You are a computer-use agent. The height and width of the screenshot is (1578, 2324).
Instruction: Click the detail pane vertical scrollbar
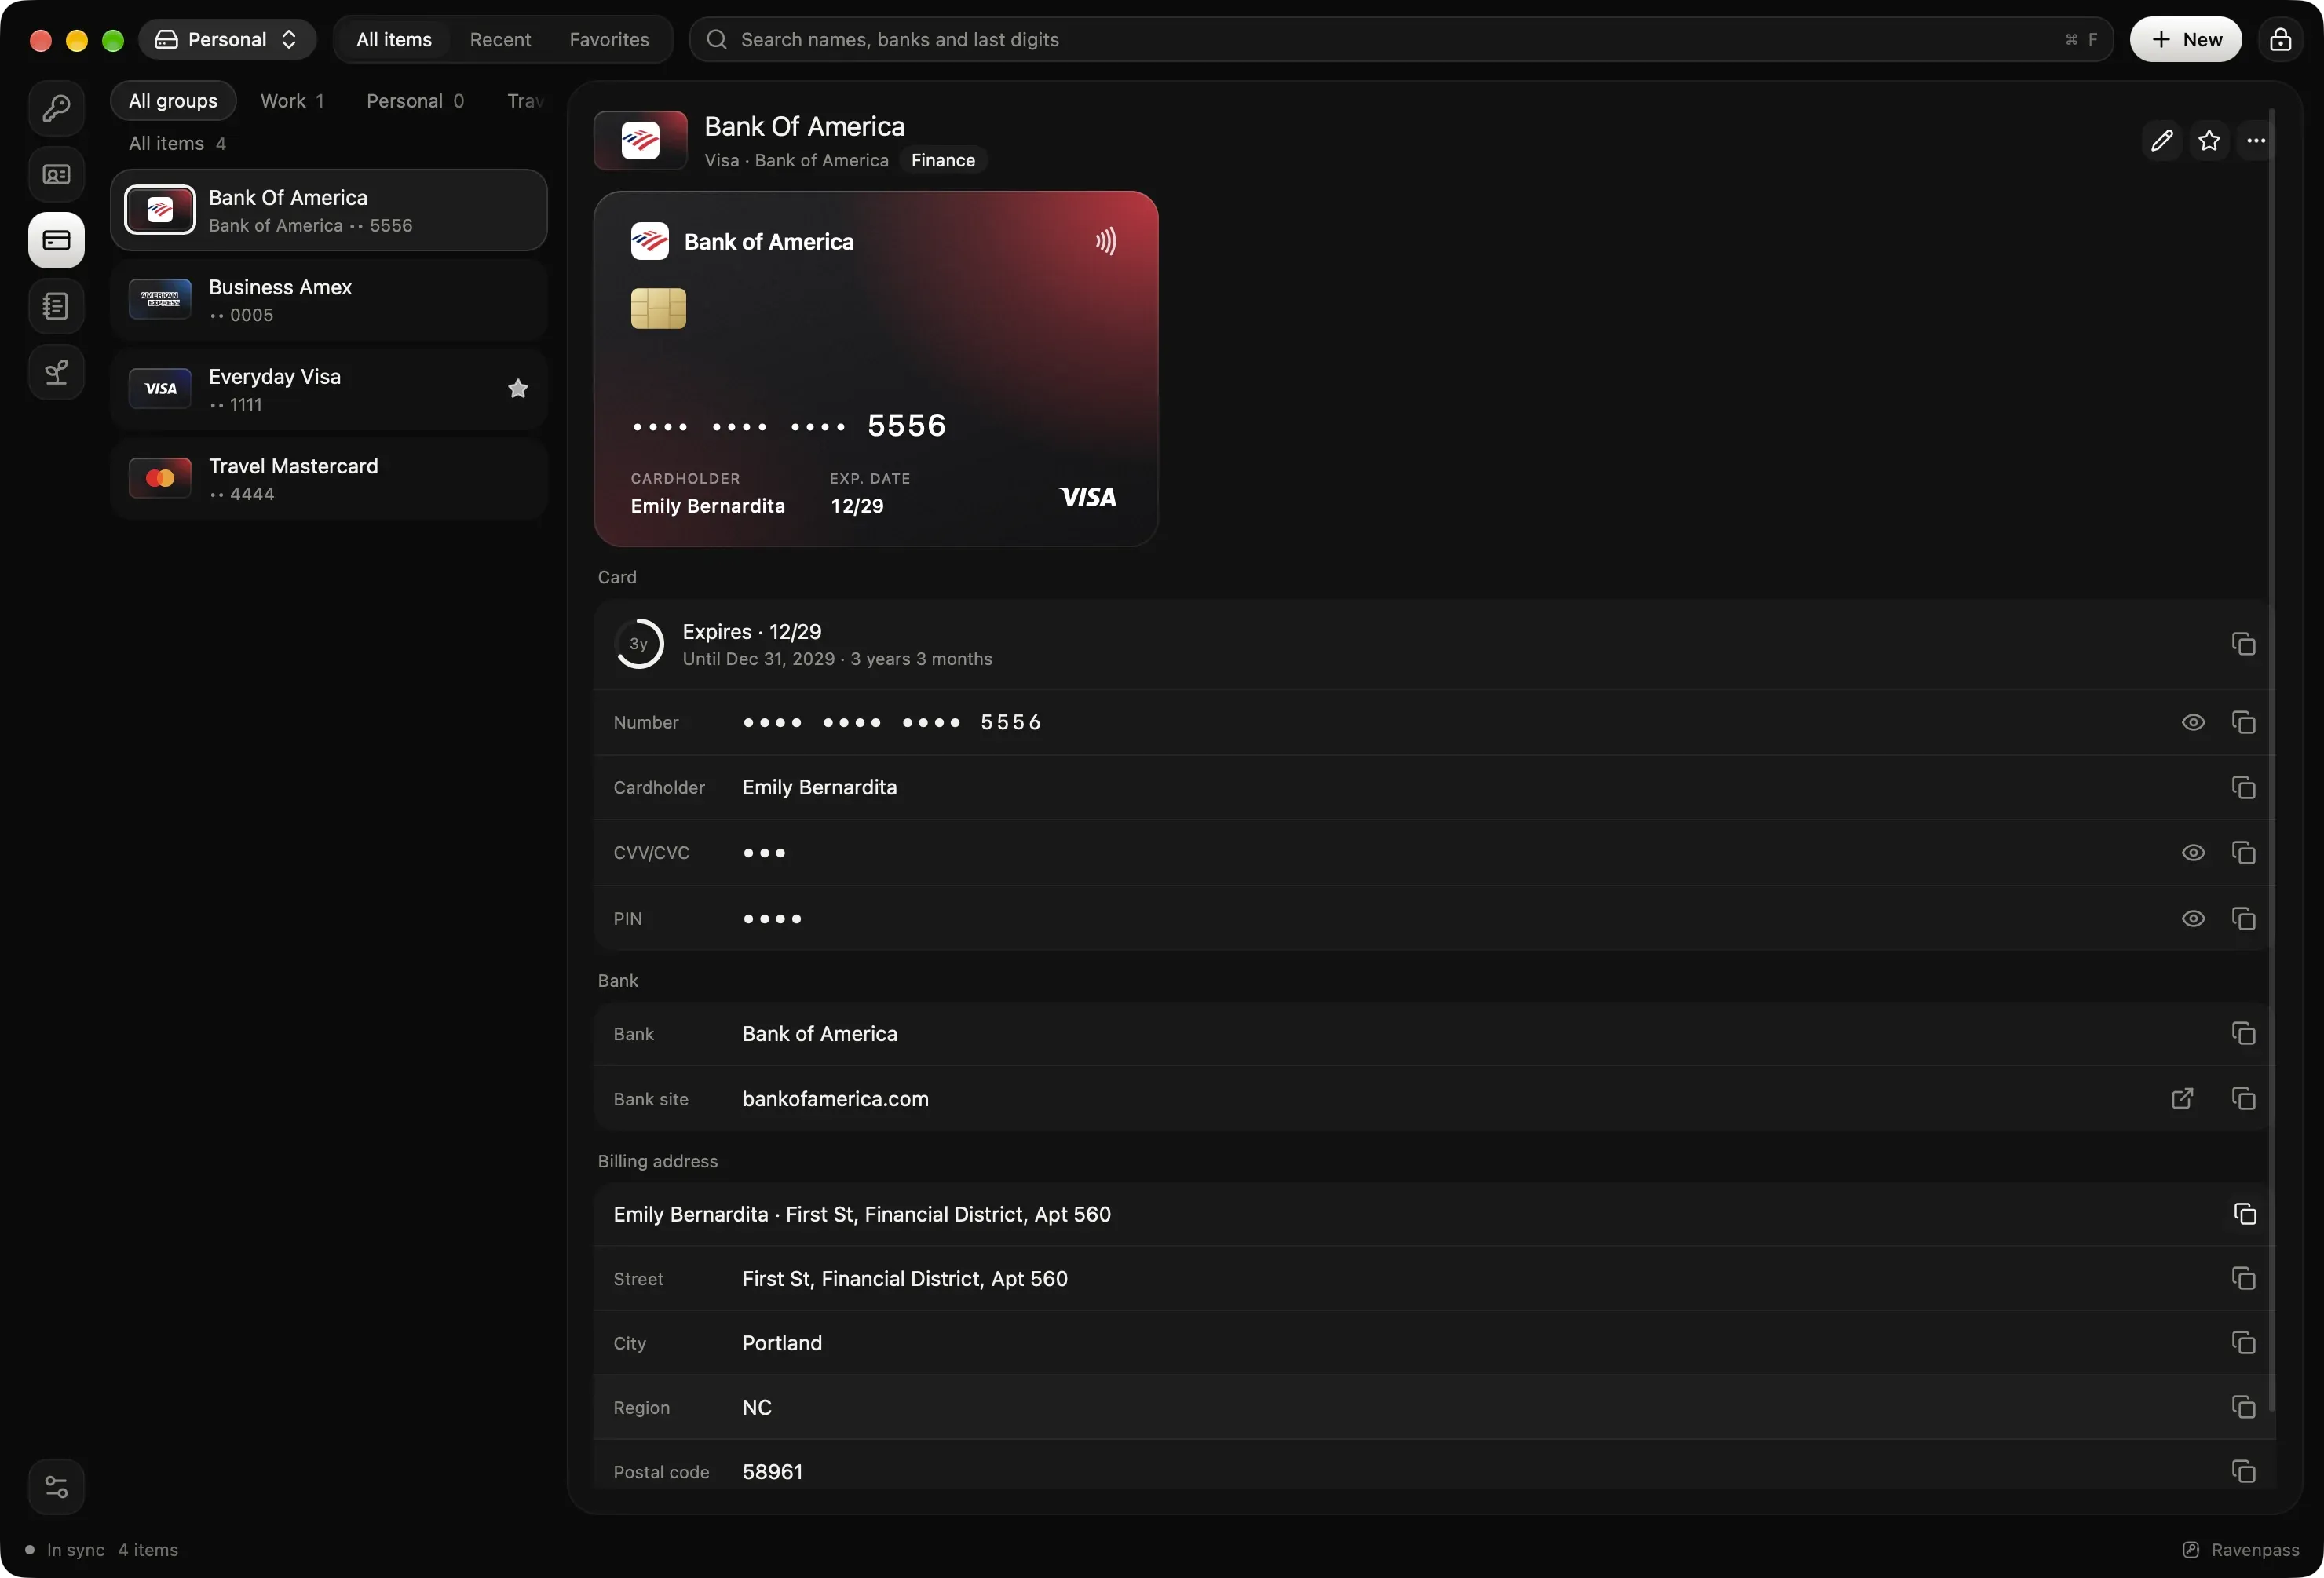2272,760
